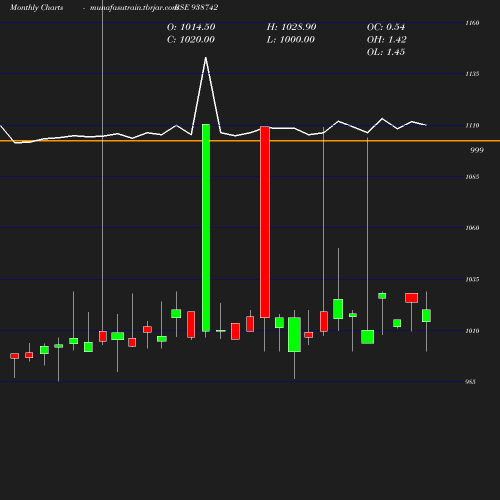500x500 pixels.
Task: Click the 1135 price axis label
Action: pos(472,74)
